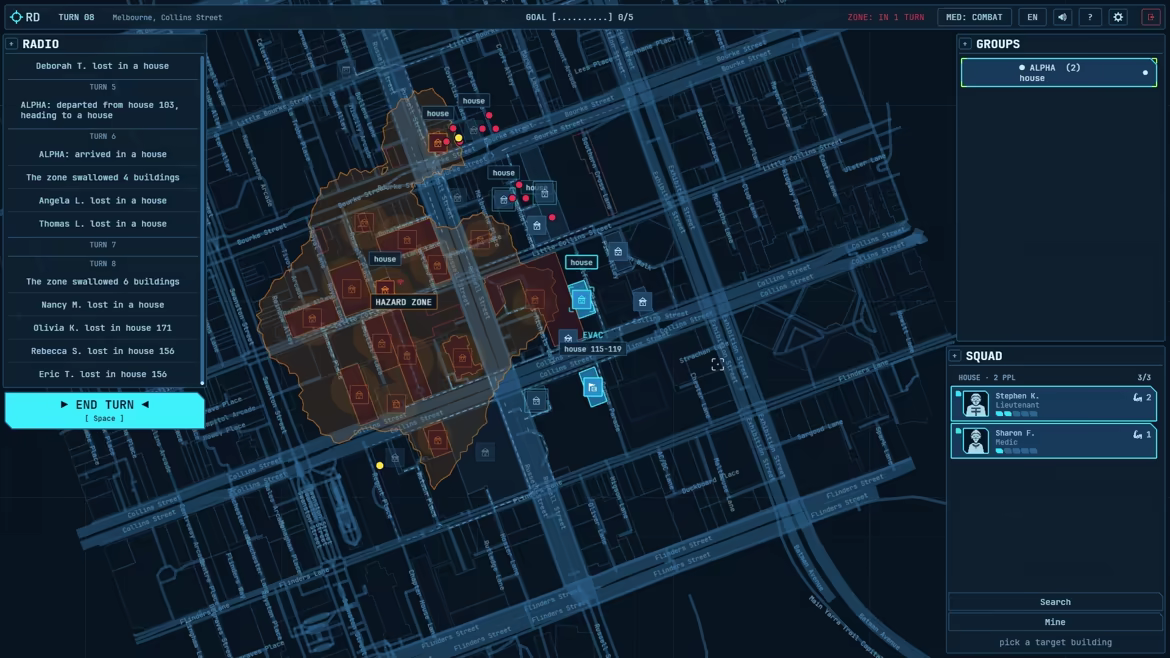Toggle the MED: COMBAT mode

pyautogui.click(x=974, y=16)
